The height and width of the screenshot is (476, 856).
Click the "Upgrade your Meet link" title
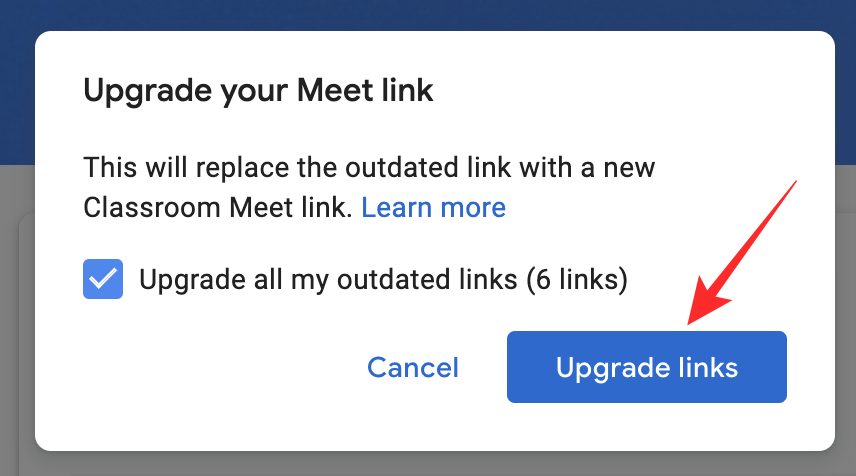click(258, 91)
